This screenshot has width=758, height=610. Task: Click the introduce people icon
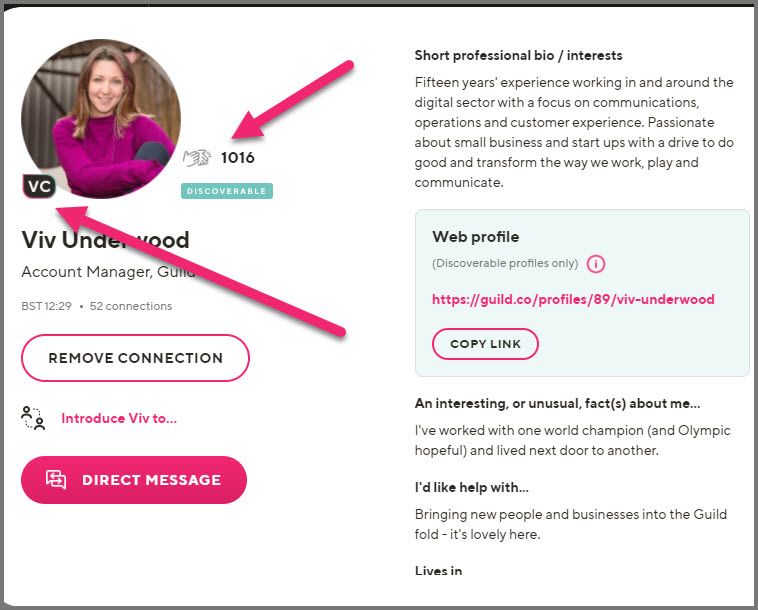[33, 418]
